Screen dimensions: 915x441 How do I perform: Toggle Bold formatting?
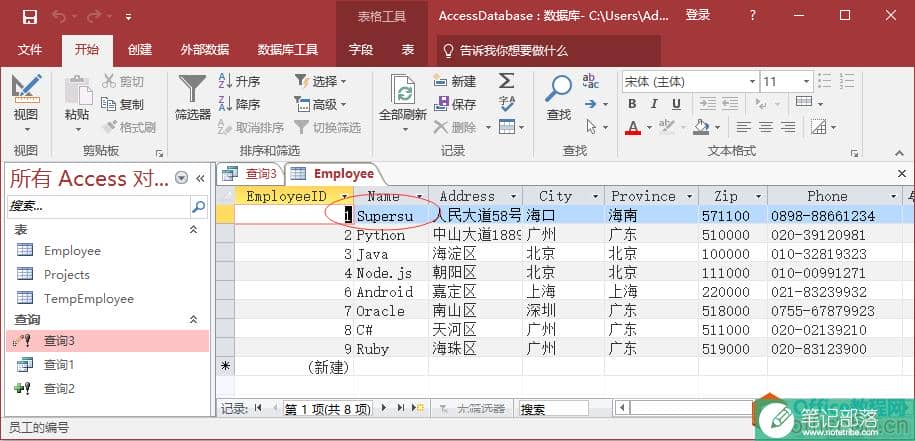(632, 104)
